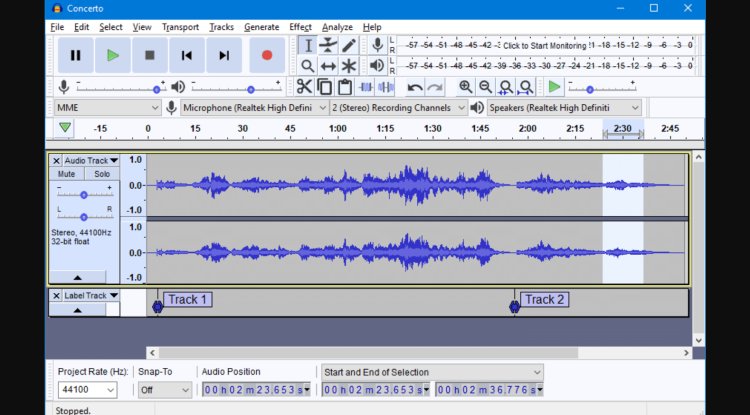Open the Project Rate 44100 dropdown
750x415 pixels.
pyautogui.click(x=87, y=390)
